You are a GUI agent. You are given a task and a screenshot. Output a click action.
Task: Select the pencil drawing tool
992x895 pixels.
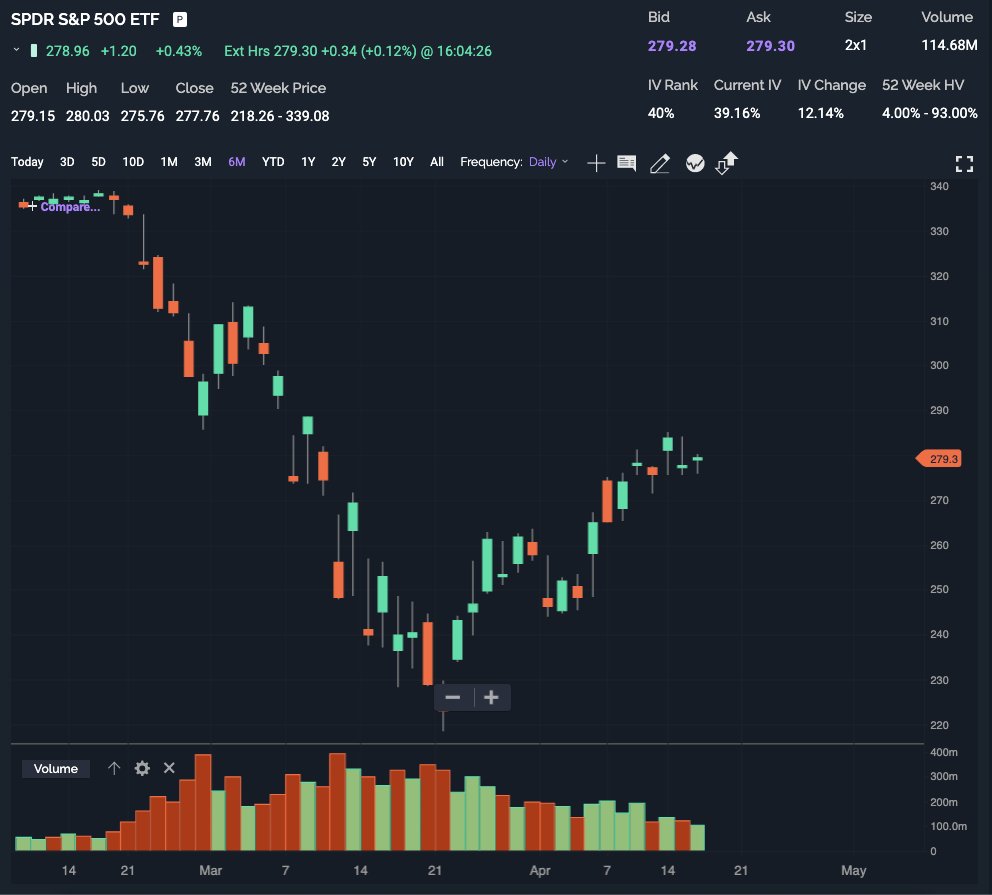[x=660, y=163]
